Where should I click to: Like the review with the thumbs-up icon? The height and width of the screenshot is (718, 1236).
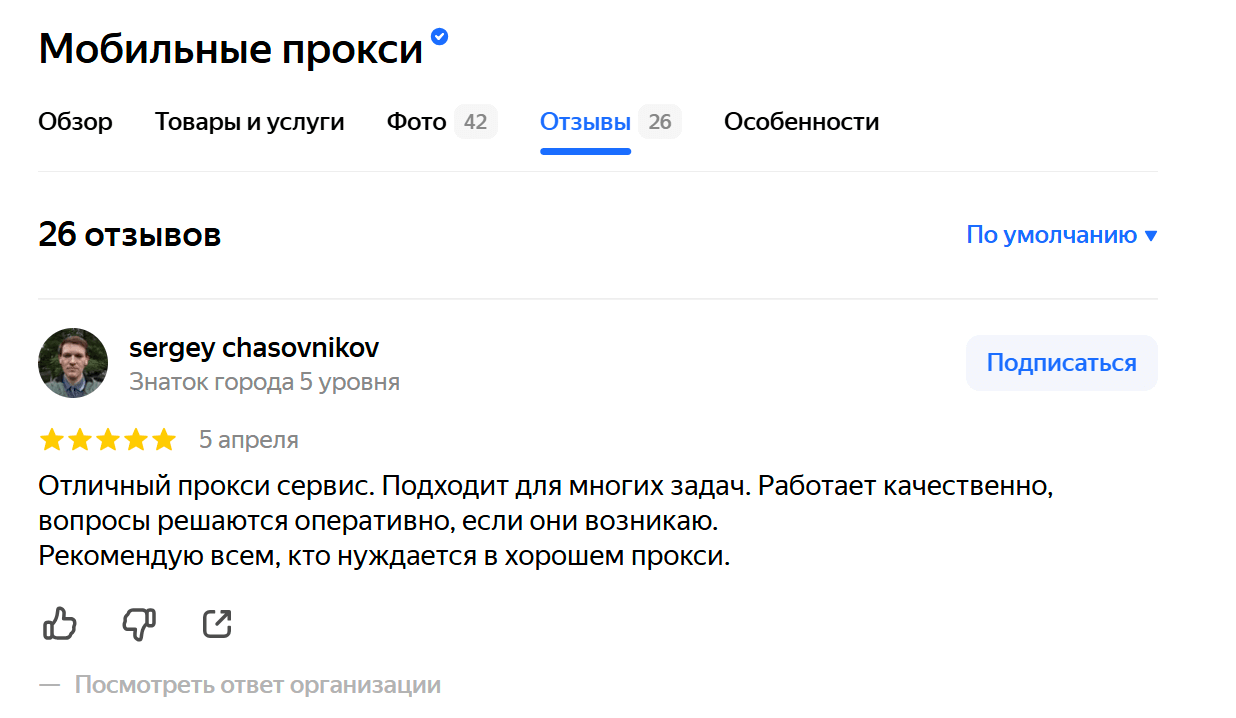[x=60, y=624]
